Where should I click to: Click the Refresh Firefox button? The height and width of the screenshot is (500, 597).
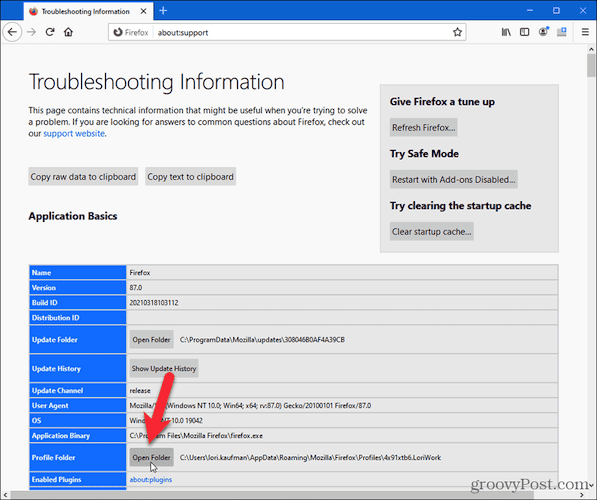coord(423,128)
